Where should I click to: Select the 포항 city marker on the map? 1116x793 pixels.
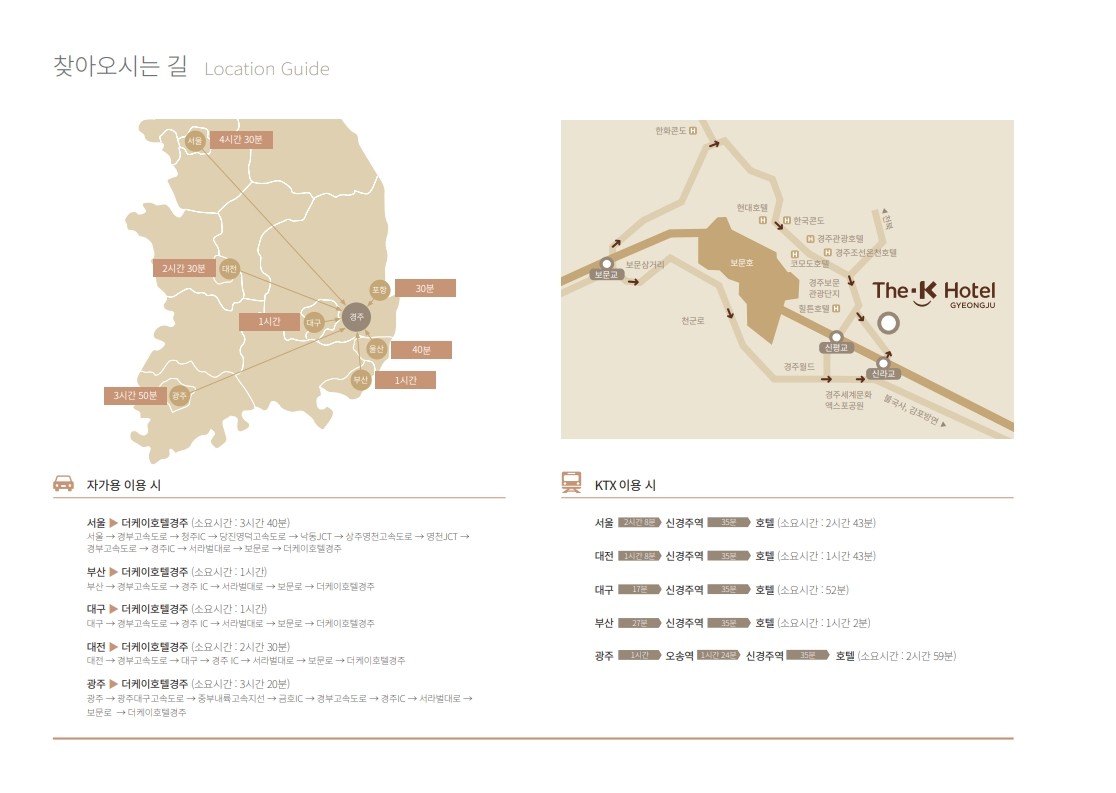pos(379,289)
